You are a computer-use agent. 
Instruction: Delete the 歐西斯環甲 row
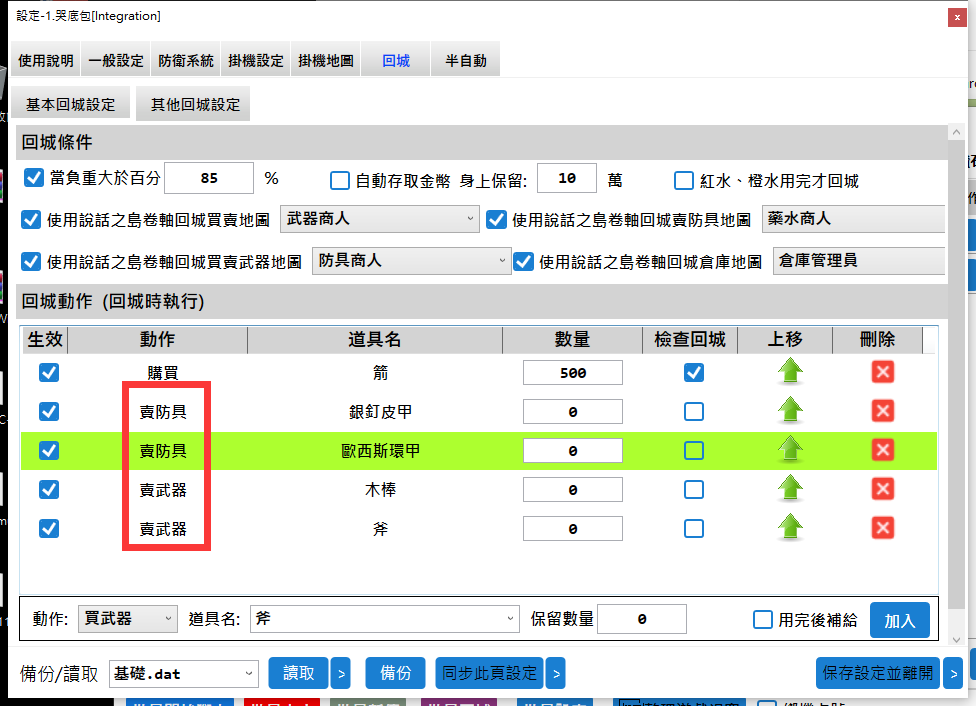(882, 451)
